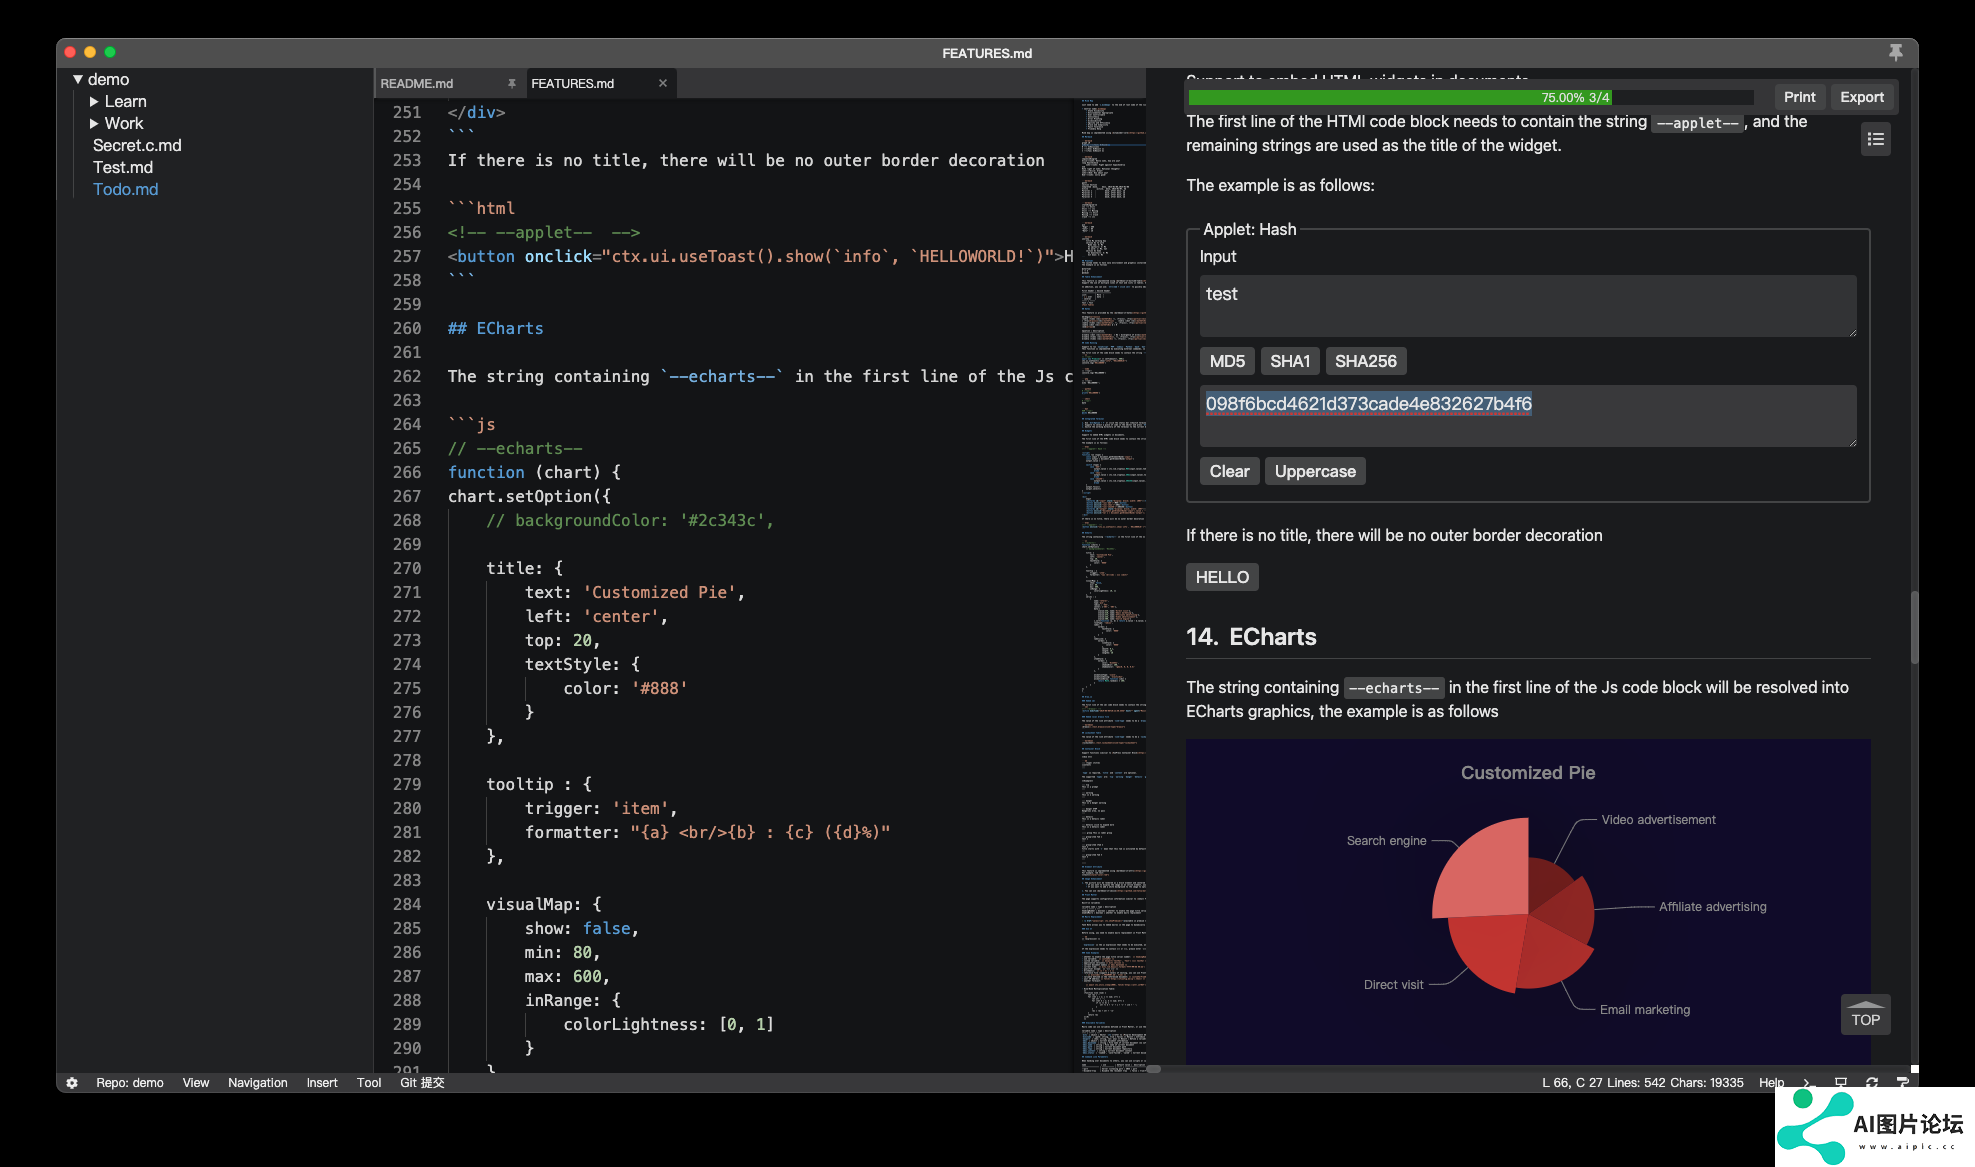
Task: Compute hash with SHA1 button
Action: (x=1290, y=361)
